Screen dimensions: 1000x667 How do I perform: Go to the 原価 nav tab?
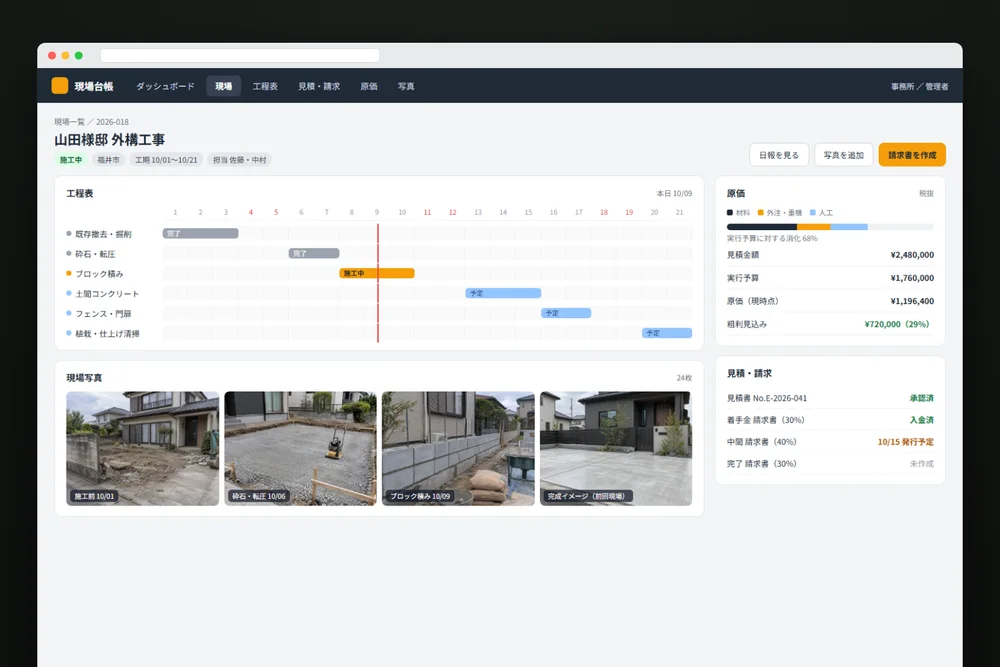[369, 86]
